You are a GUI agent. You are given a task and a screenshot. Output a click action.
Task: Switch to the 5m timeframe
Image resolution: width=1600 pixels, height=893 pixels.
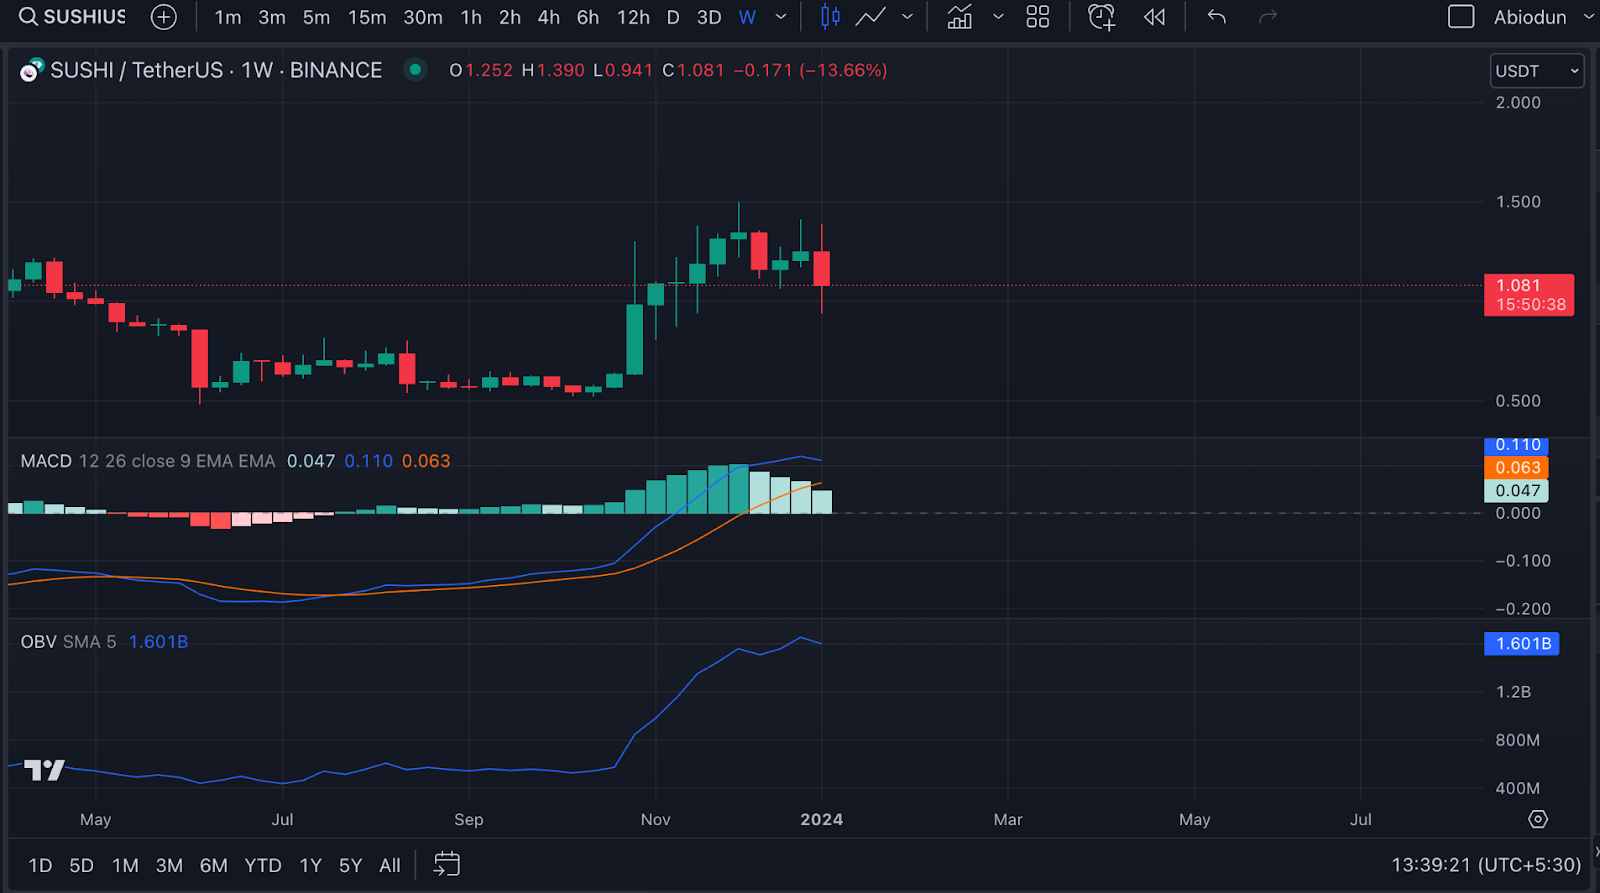tap(316, 17)
